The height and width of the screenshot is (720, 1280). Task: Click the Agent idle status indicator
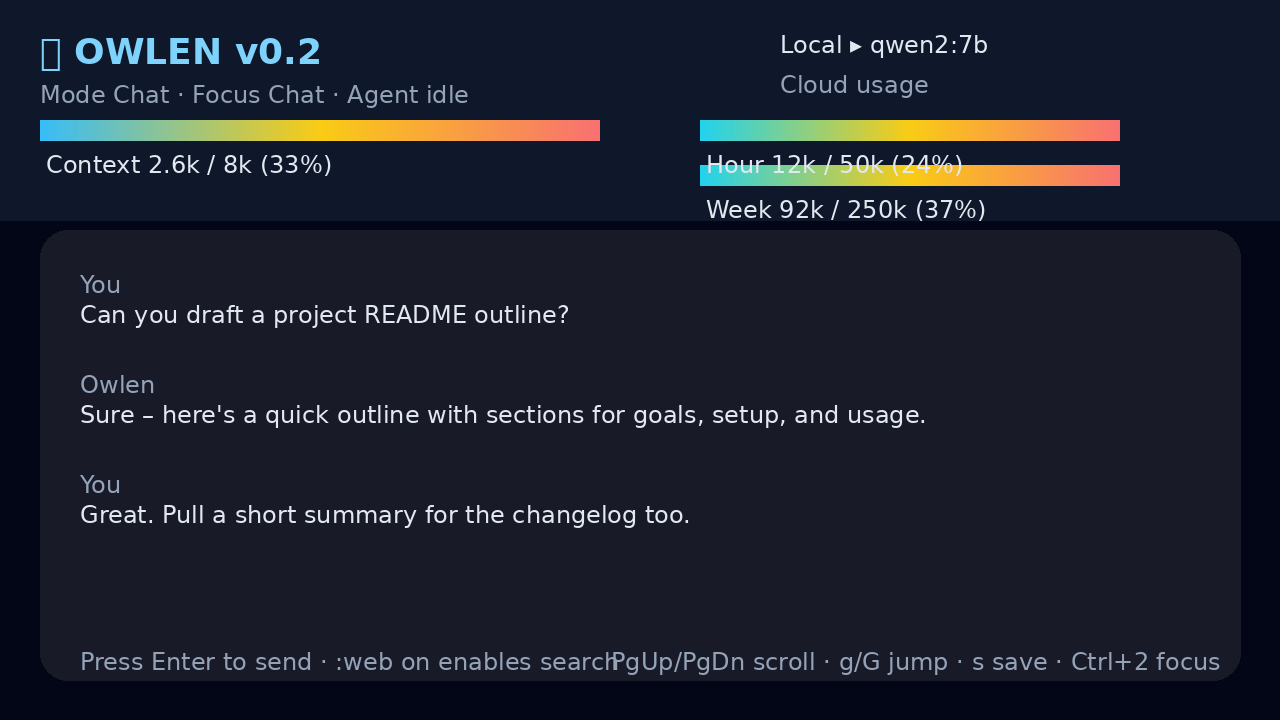408,96
